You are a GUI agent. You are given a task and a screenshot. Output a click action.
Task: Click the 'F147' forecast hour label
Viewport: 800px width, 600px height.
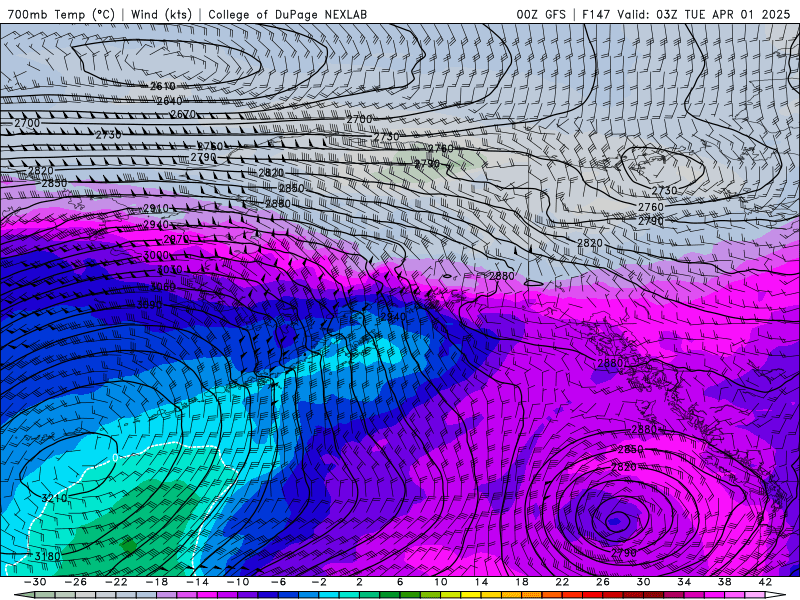pyautogui.click(x=596, y=14)
